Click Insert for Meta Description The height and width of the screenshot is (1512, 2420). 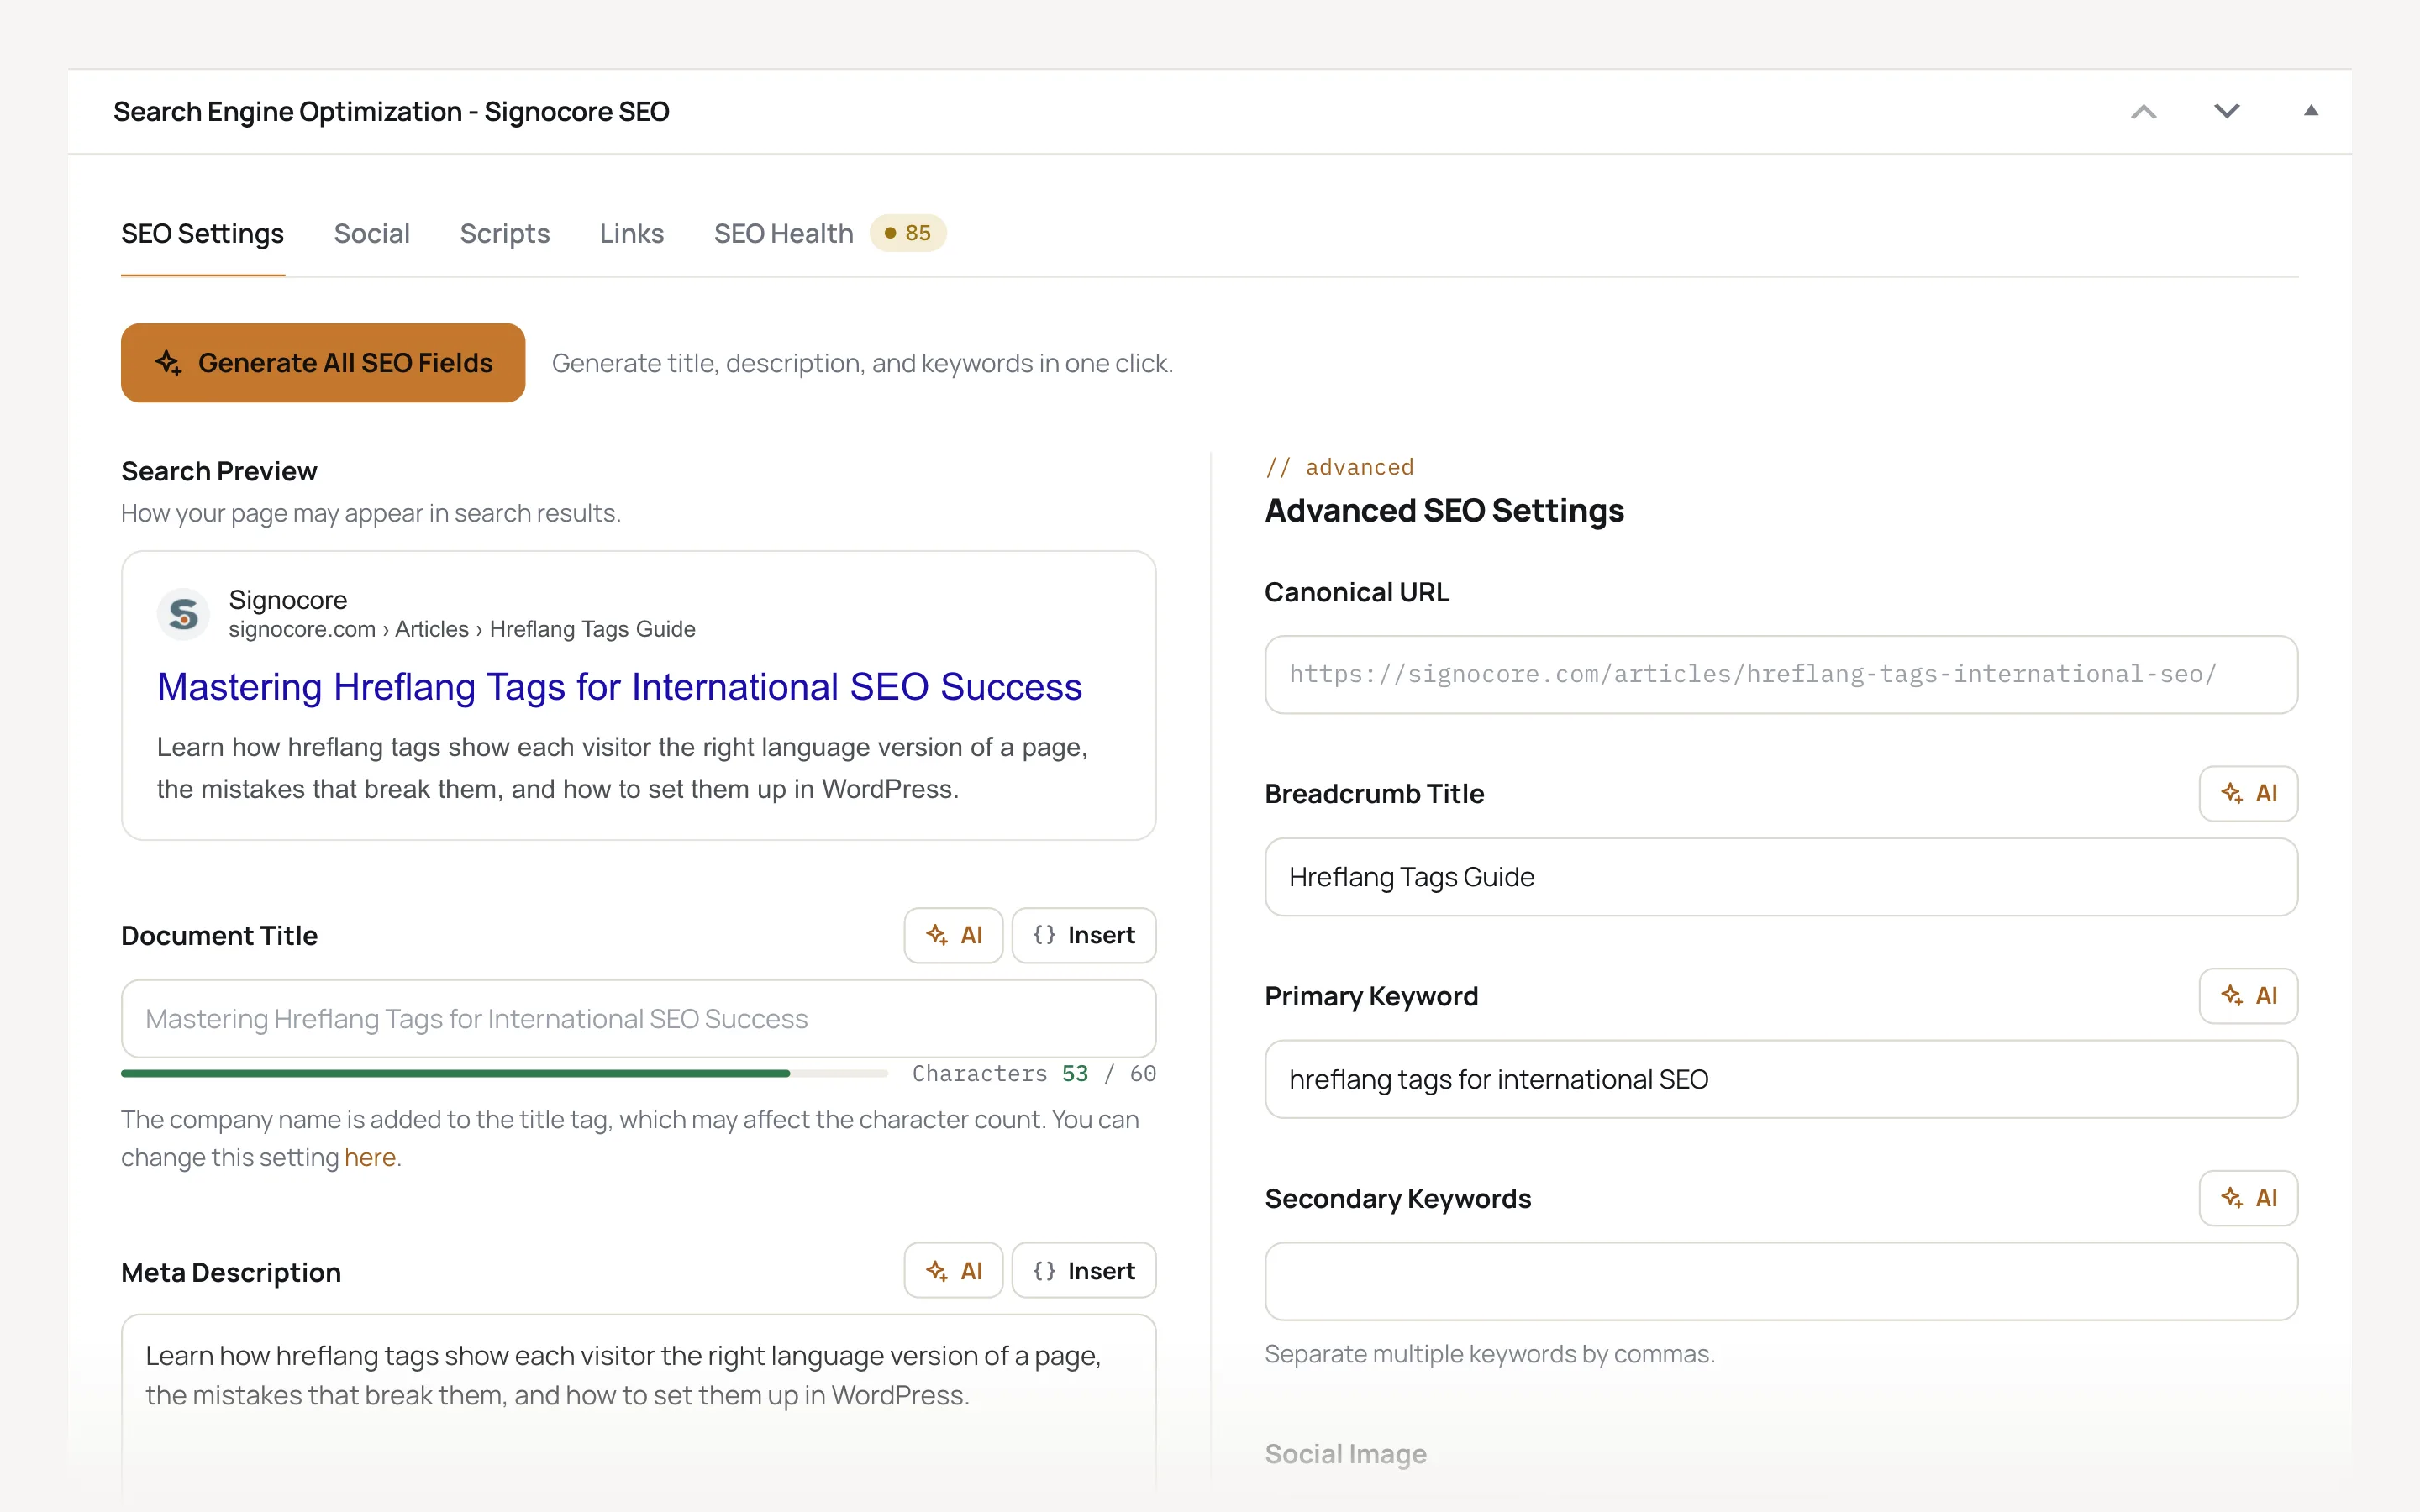point(1084,1270)
